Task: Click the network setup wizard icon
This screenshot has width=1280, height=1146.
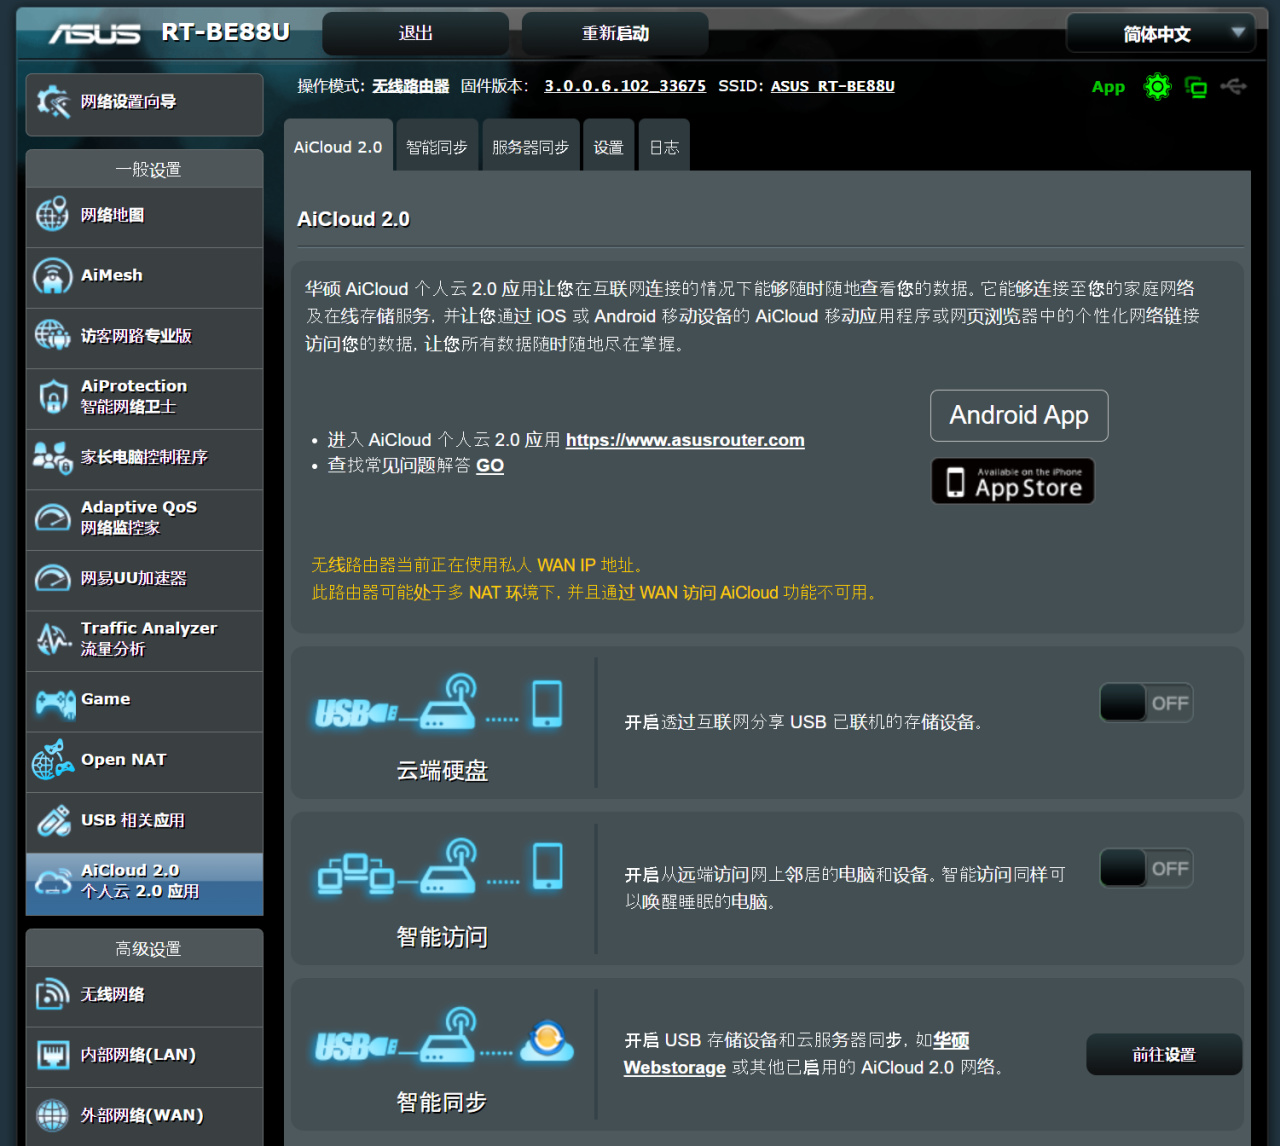Action: 53,102
